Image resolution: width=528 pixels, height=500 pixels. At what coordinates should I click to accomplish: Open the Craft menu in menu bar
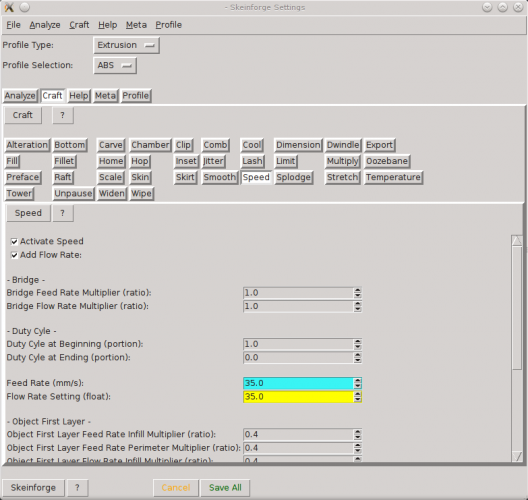tap(79, 25)
